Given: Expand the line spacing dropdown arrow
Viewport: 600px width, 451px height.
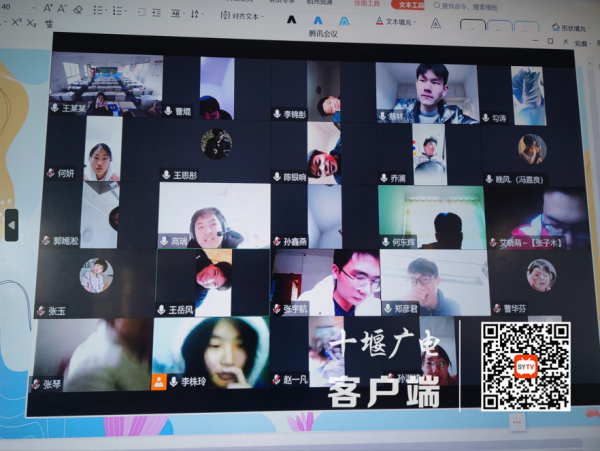Looking at the screenshot, I should [202, 15].
